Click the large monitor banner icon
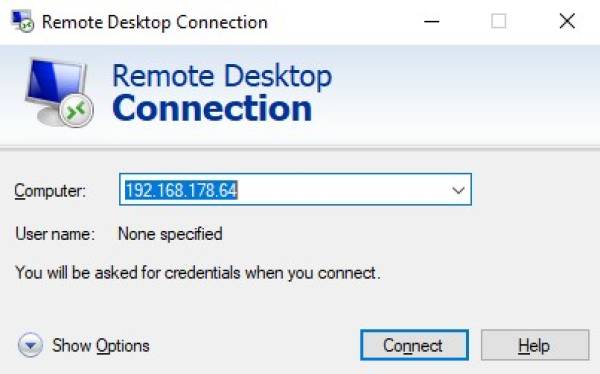The height and width of the screenshot is (374, 600). 59,93
